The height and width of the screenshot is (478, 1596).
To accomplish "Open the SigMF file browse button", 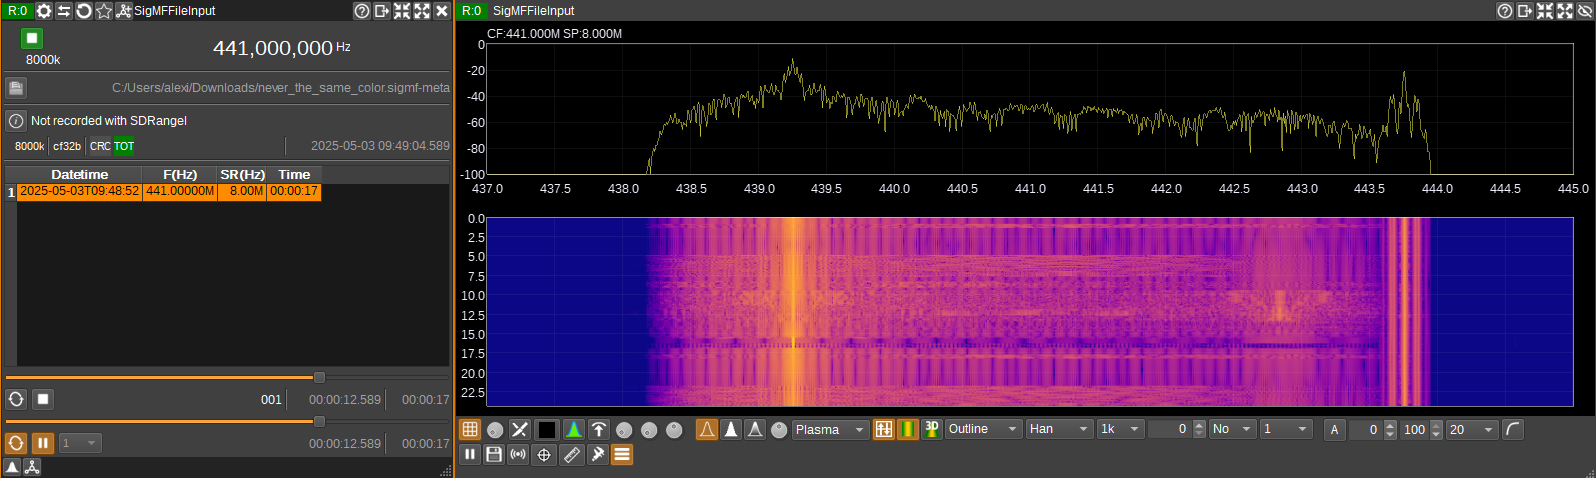I will click(x=16, y=88).
